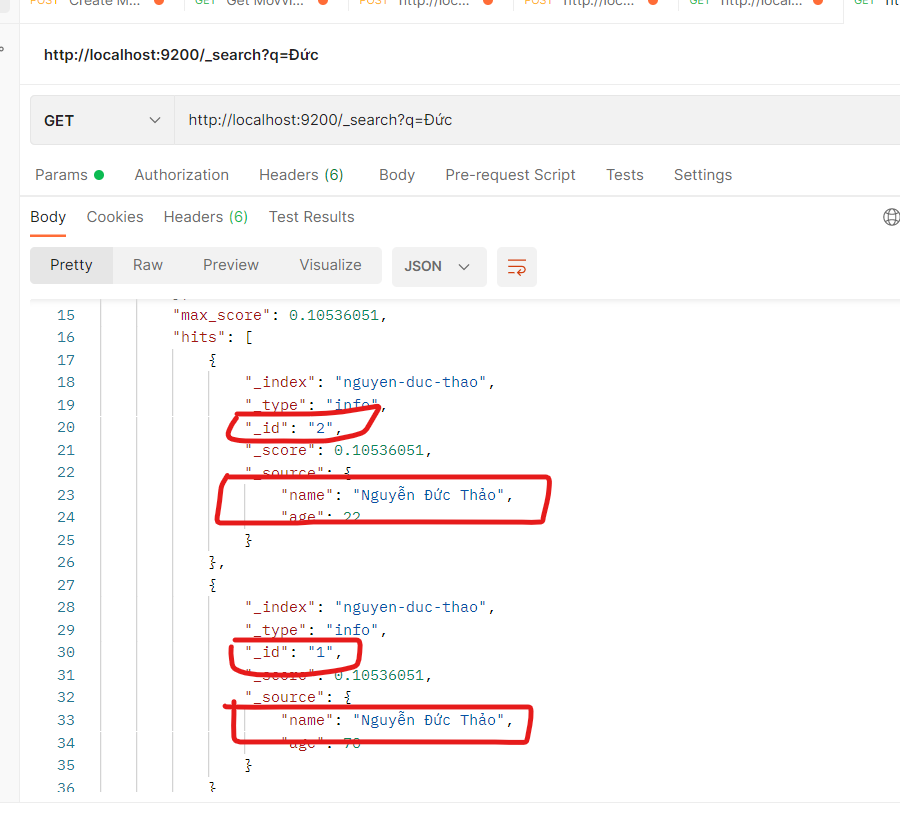900x823 pixels.
Task: Switch to the Pre-request Script tab
Action: pyautogui.click(x=510, y=175)
